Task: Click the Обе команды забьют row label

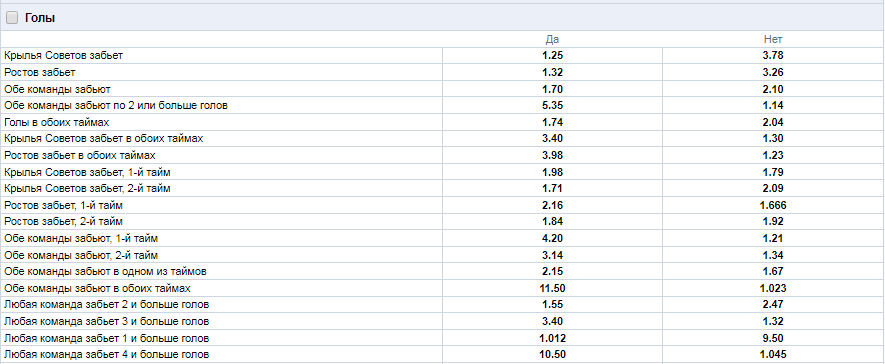Action: click(57, 89)
